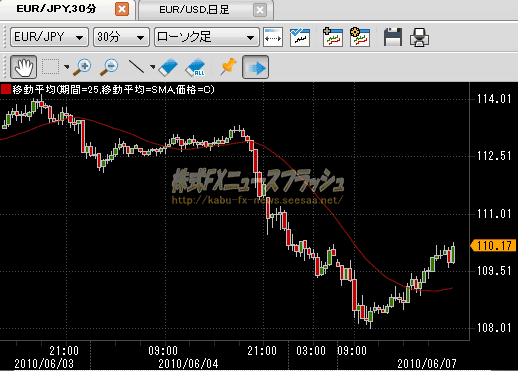Click the printer icon
This screenshot has height=371, width=518.
tap(419, 37)
